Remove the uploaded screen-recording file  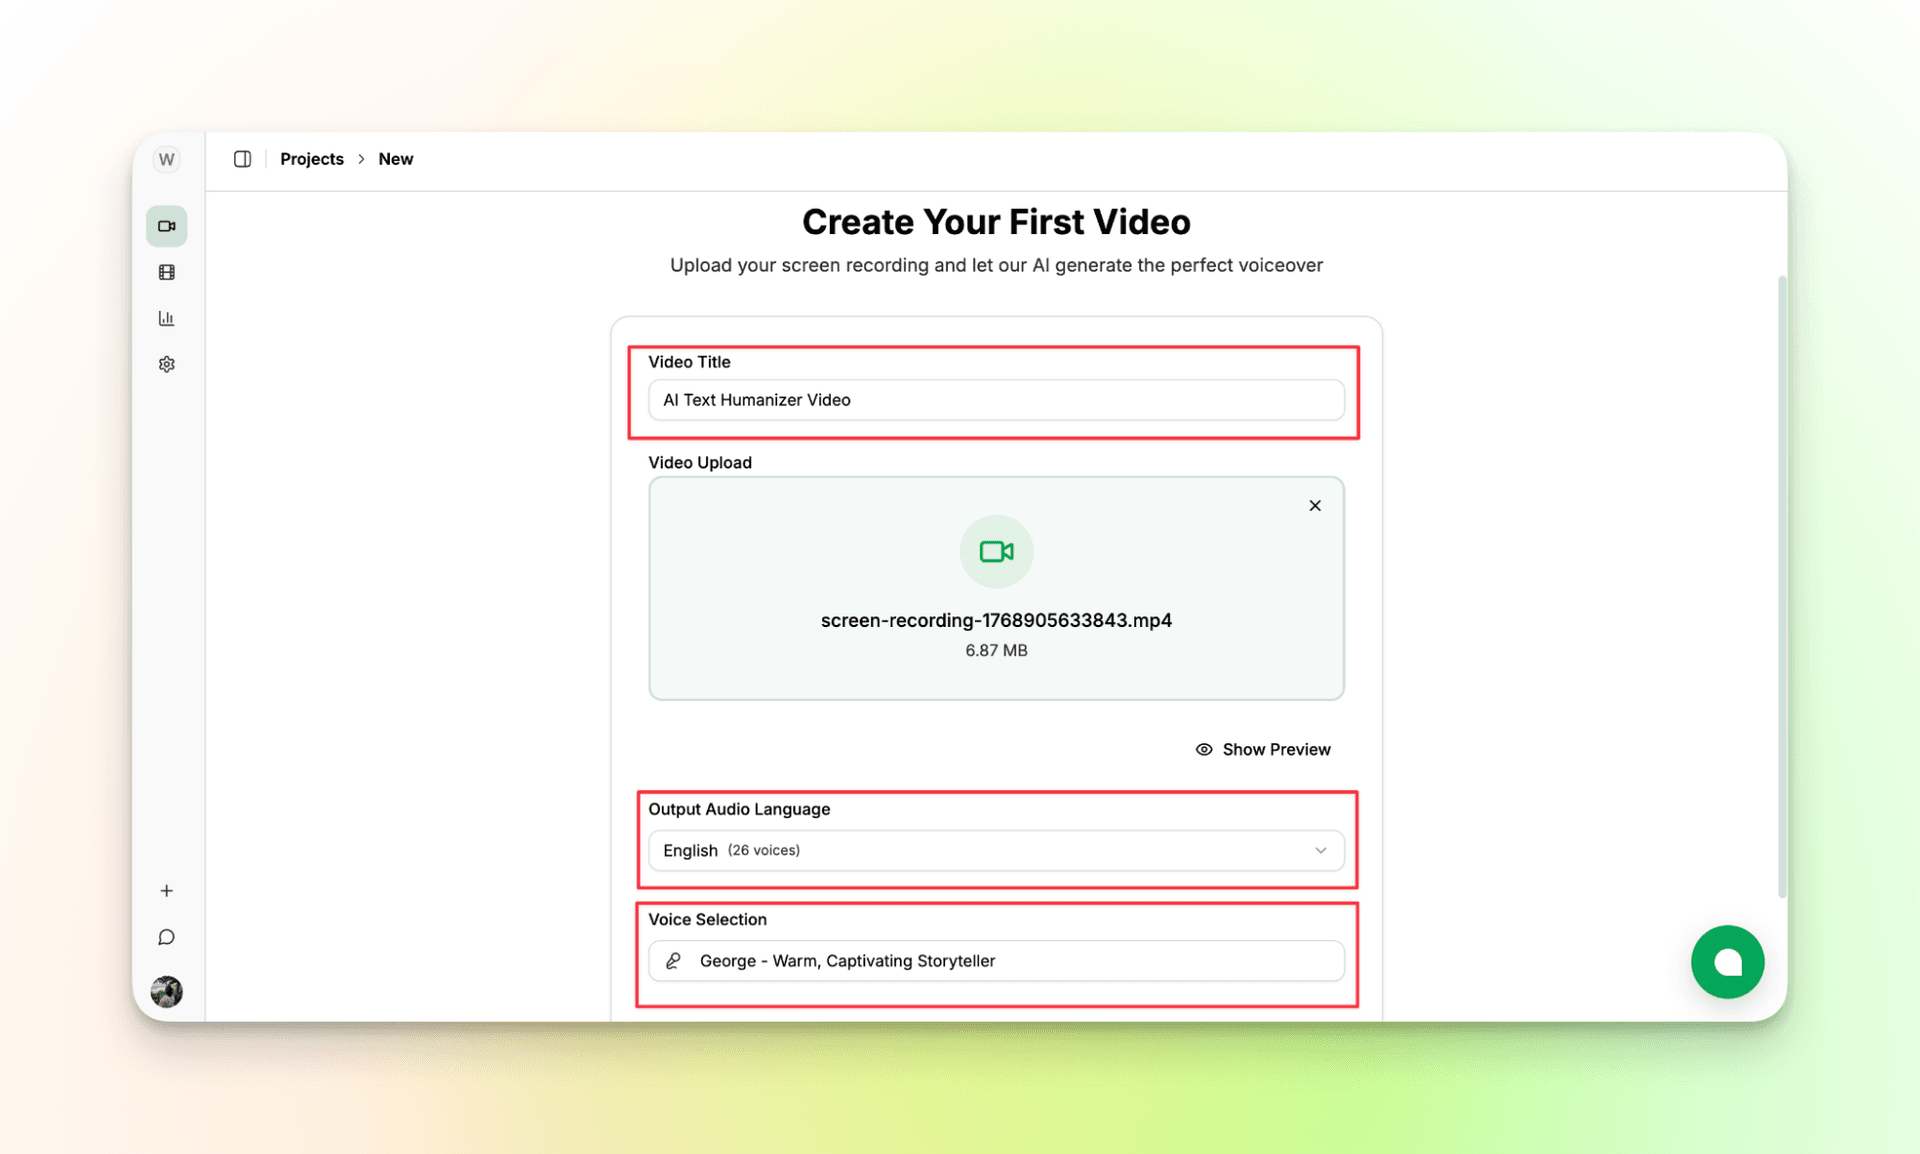(x=1315, y=506)
